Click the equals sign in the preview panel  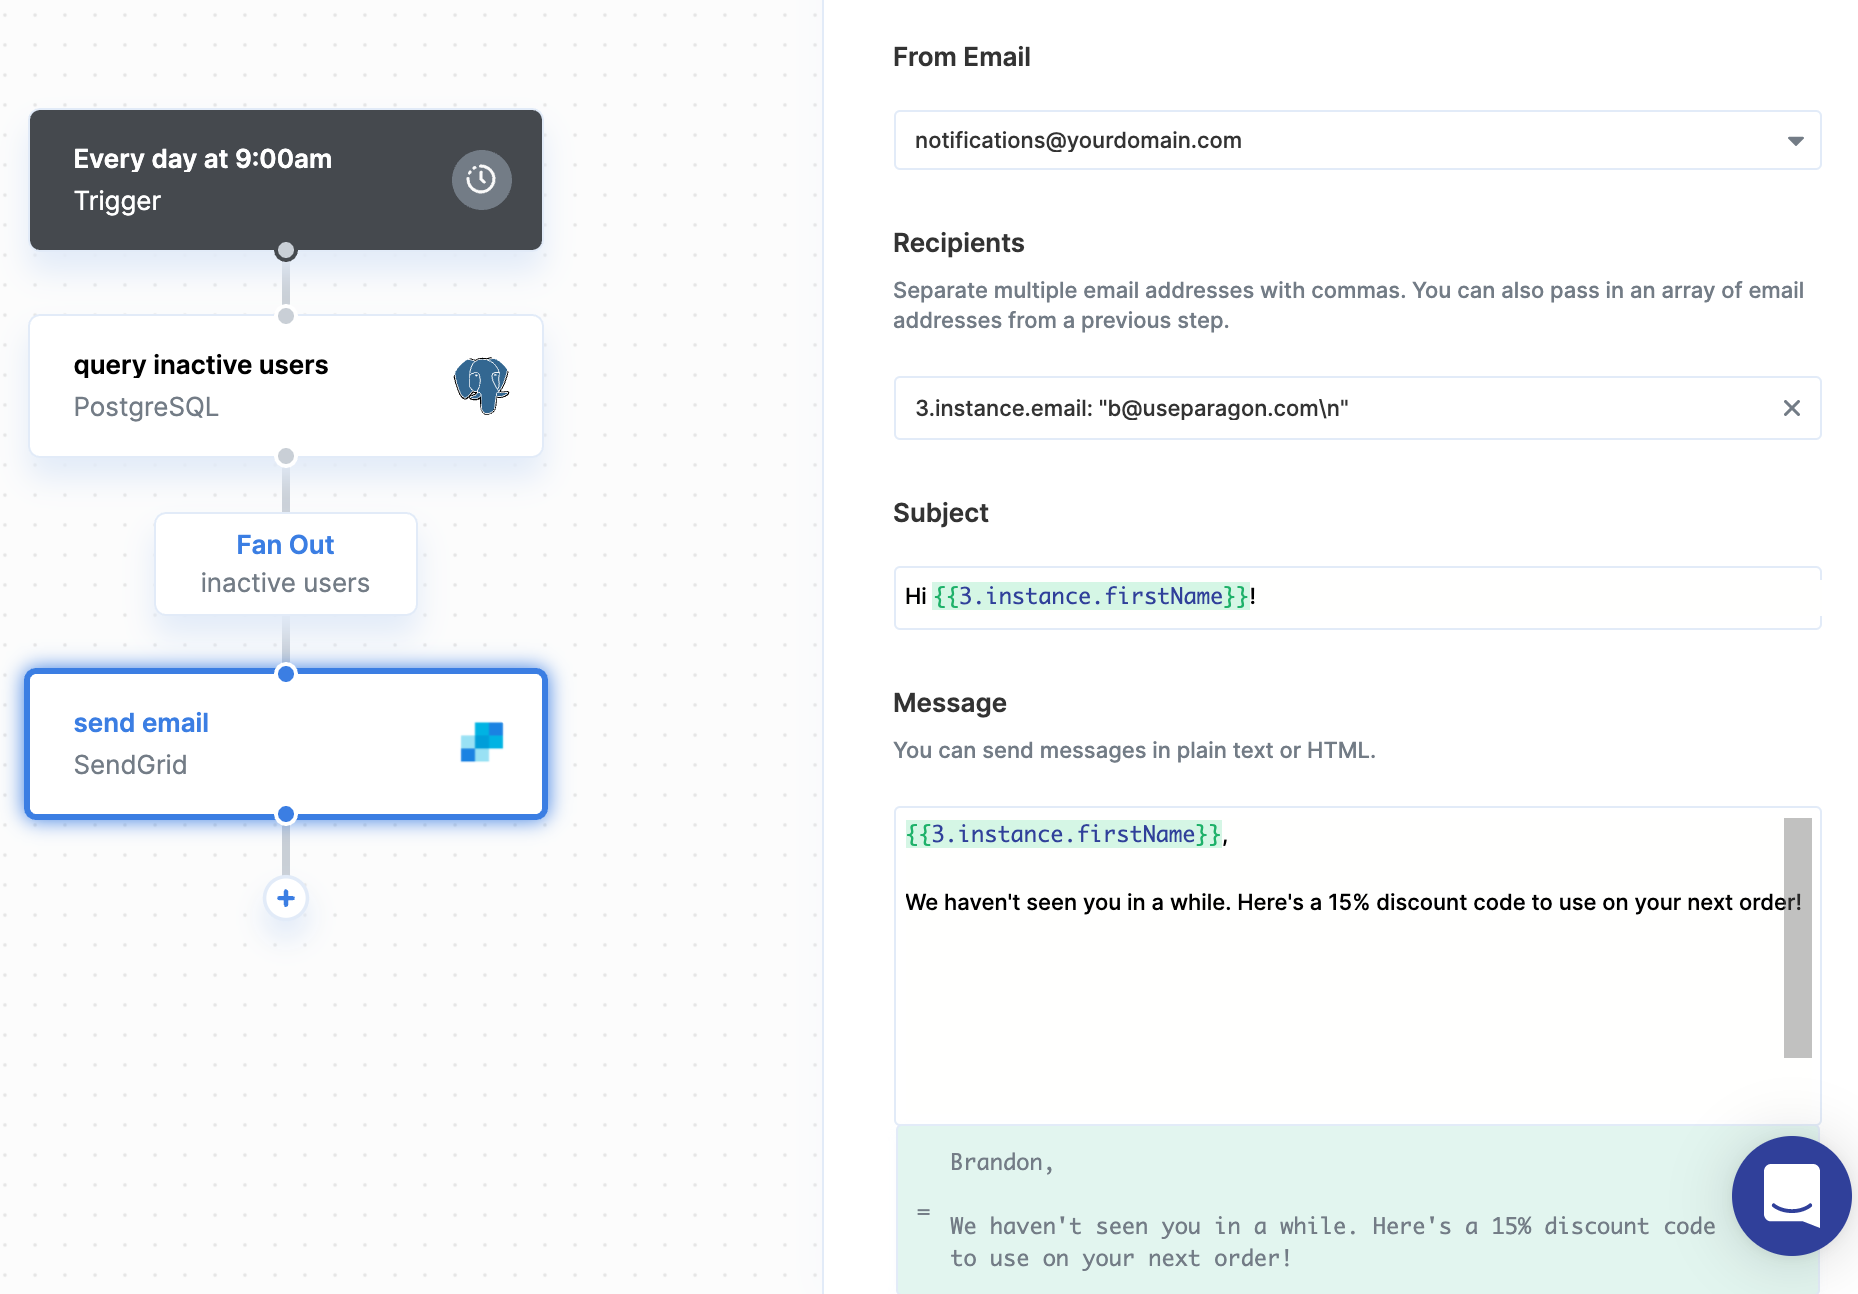[x=923, y=1212]
